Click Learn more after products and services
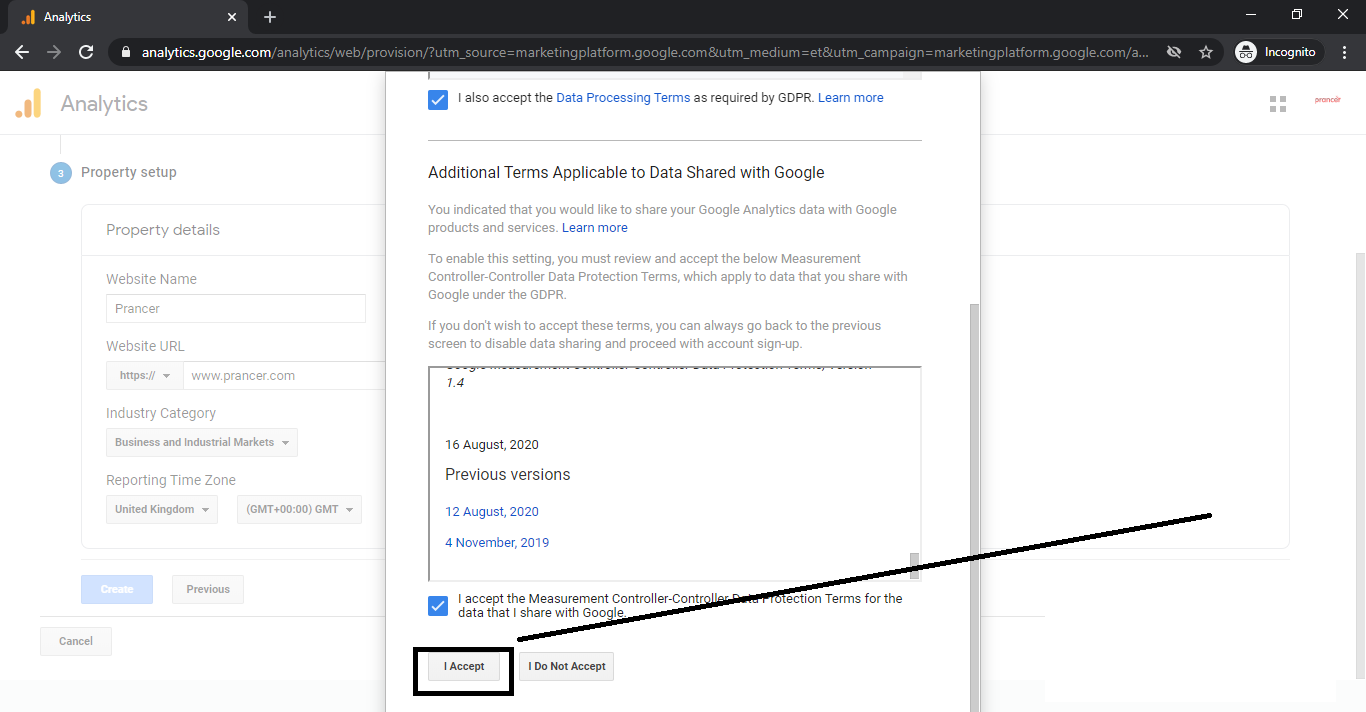The width and height of the screenshot is (1366, 712). tap(595, 228)
